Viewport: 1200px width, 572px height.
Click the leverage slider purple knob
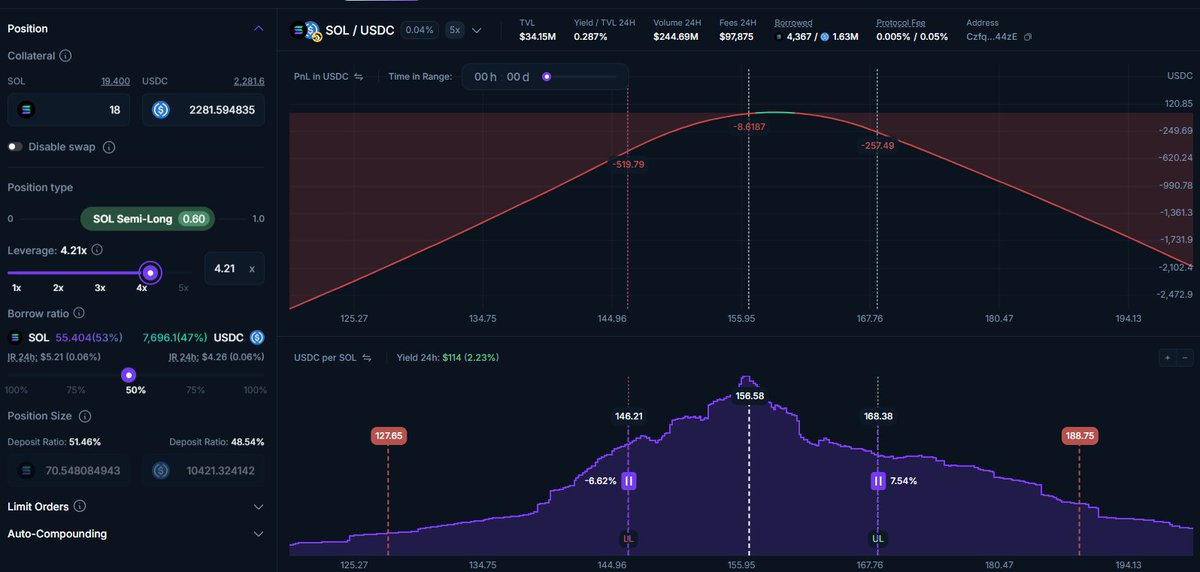(x=150, y=272)
